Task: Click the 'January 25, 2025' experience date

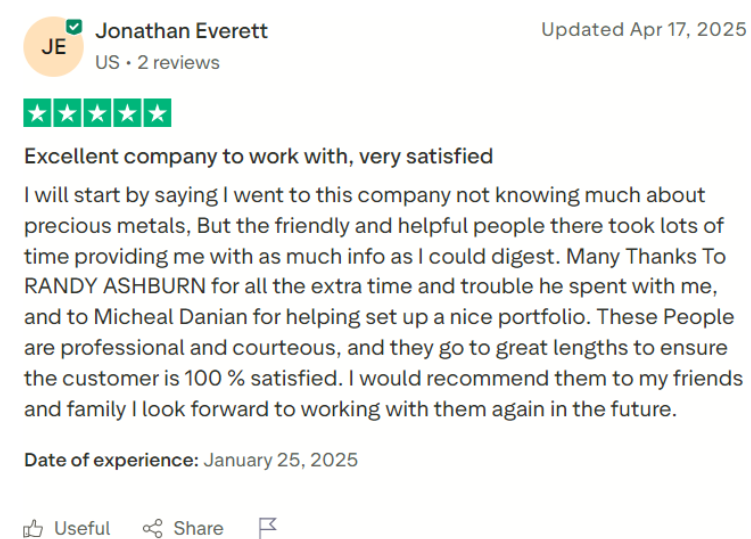Action: 281,460
